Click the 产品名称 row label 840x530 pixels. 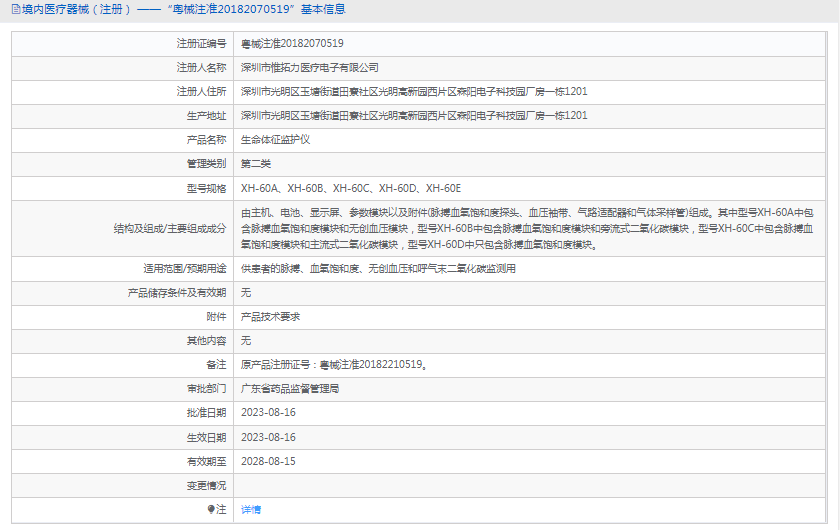pyautogui.click(x=206, y=140)
